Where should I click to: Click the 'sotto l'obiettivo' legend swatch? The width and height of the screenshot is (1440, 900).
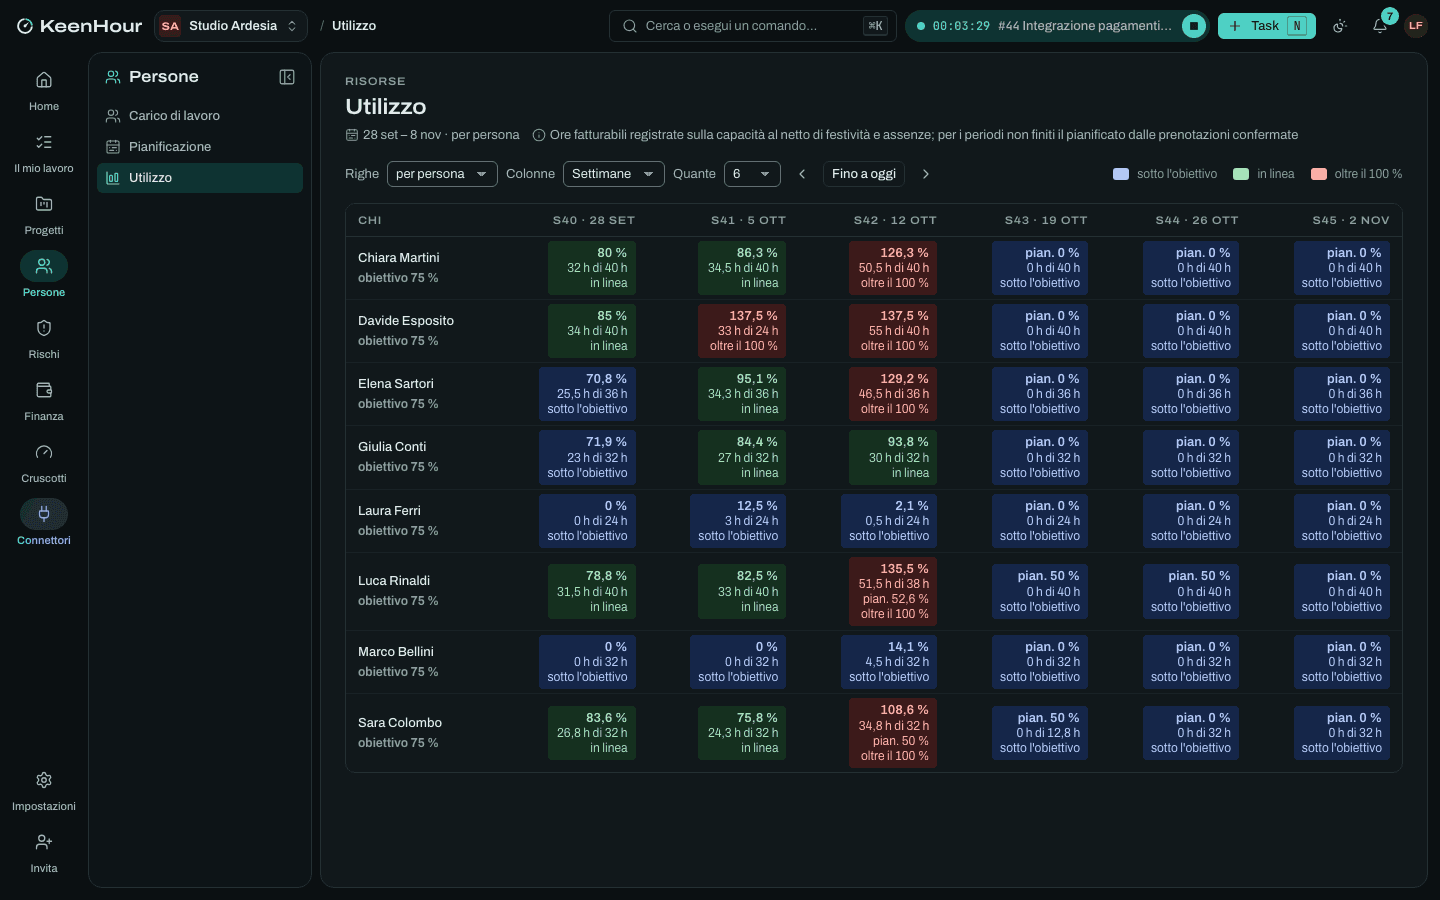click(x=1121, y=174)
